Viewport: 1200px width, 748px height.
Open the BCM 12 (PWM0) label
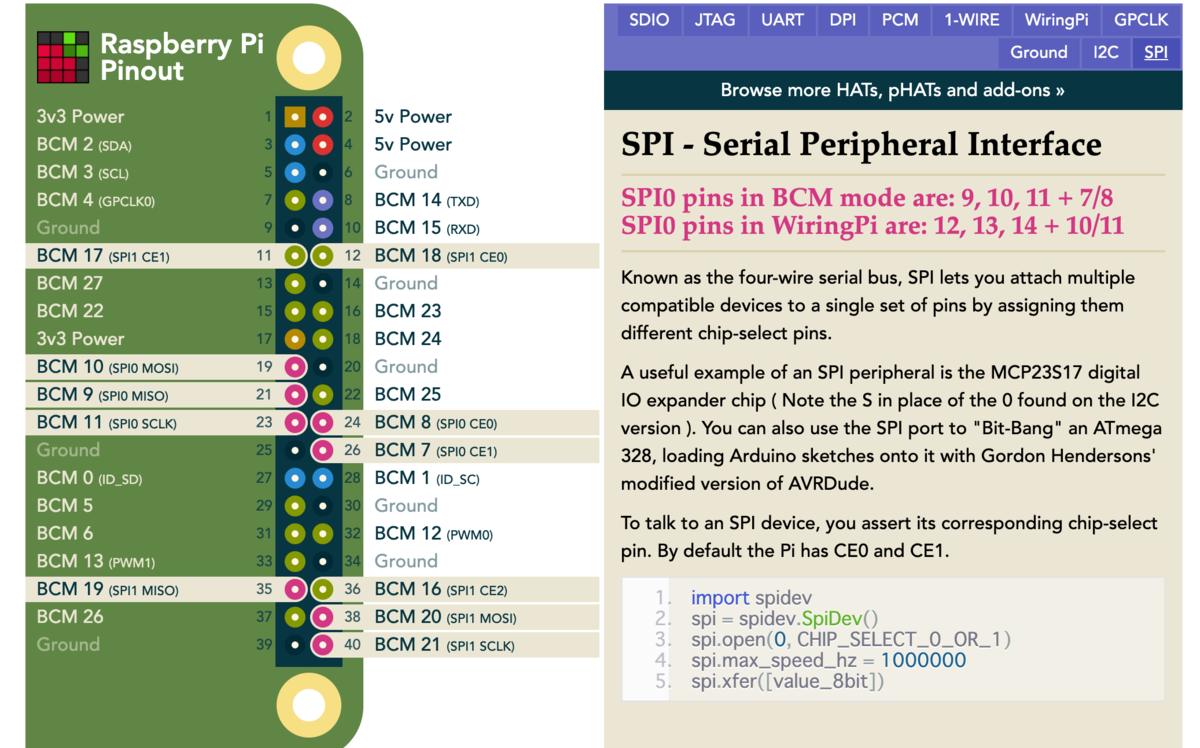coord(434,534)
